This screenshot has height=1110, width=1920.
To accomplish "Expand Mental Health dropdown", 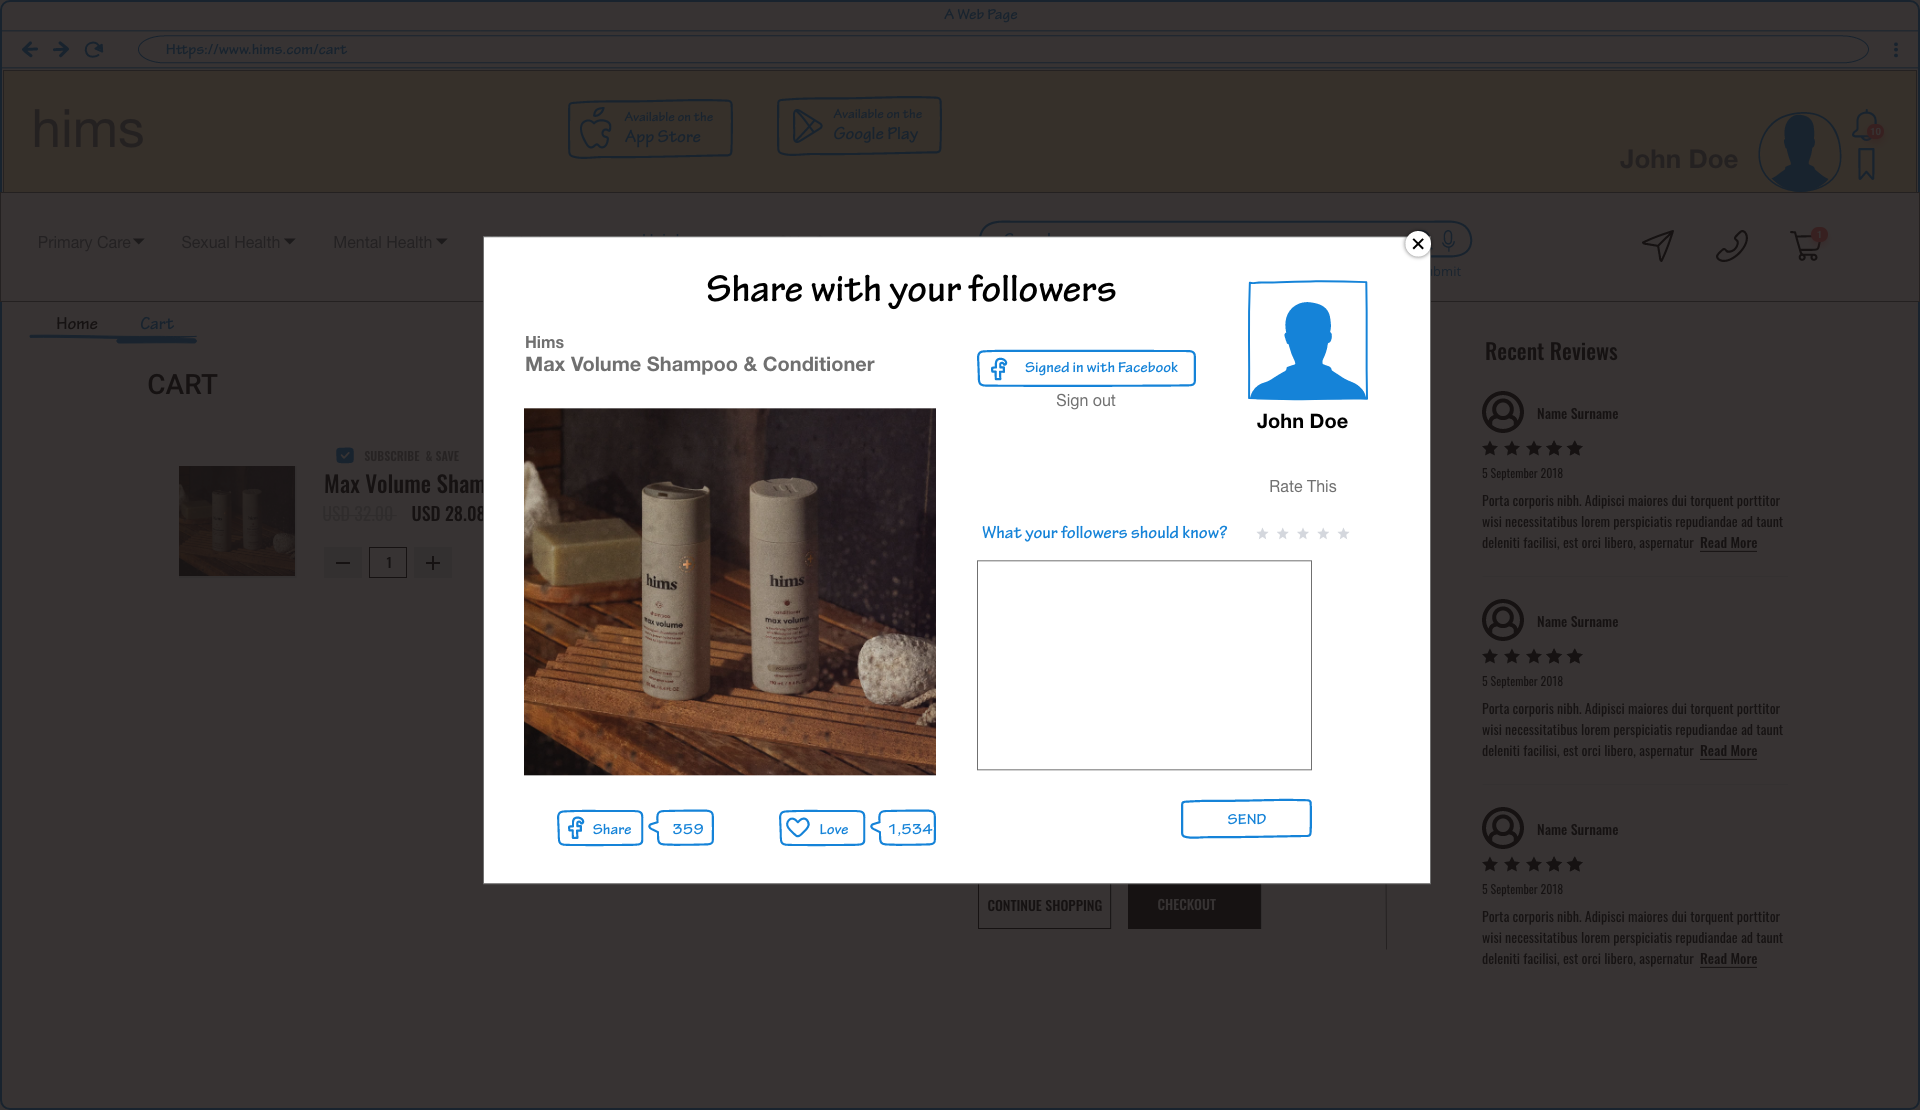I will coord(390,242).
